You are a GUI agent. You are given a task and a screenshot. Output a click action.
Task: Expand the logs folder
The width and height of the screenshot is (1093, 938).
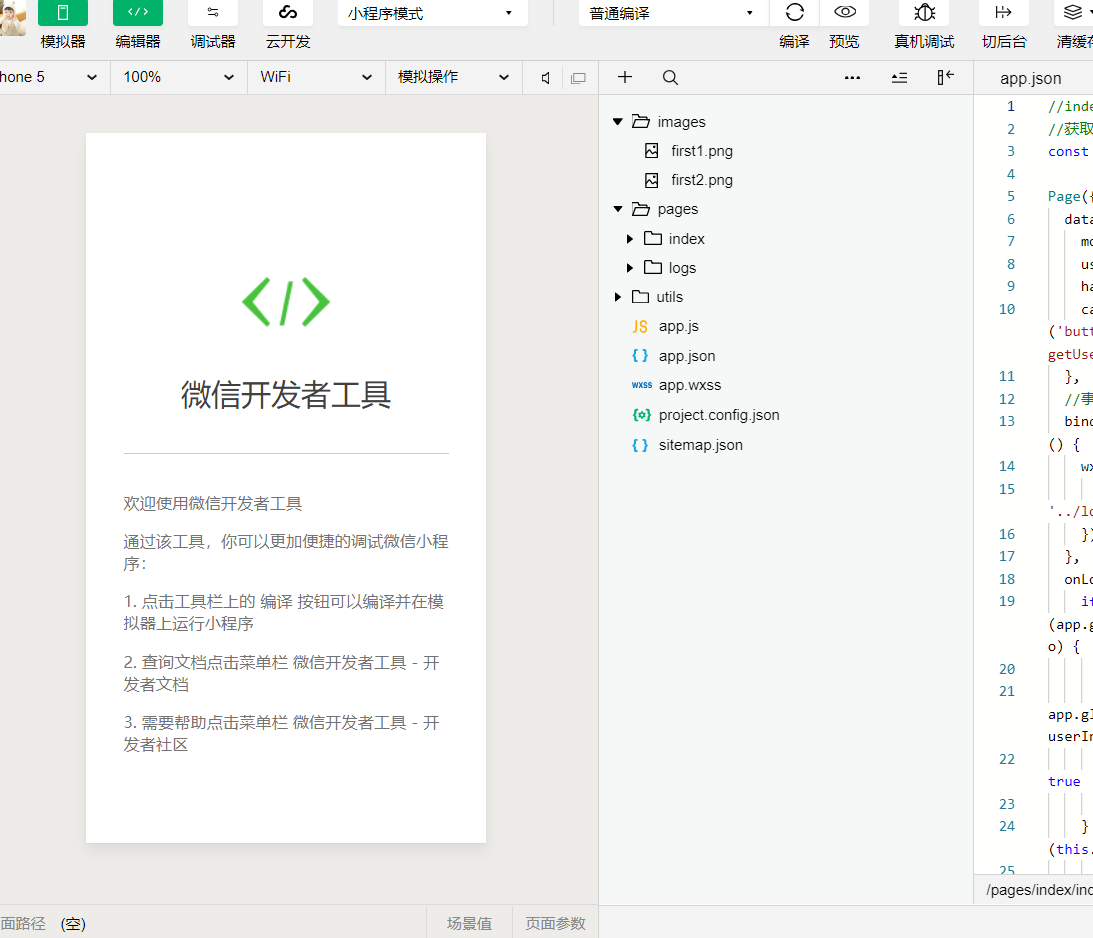coord(629,268)
